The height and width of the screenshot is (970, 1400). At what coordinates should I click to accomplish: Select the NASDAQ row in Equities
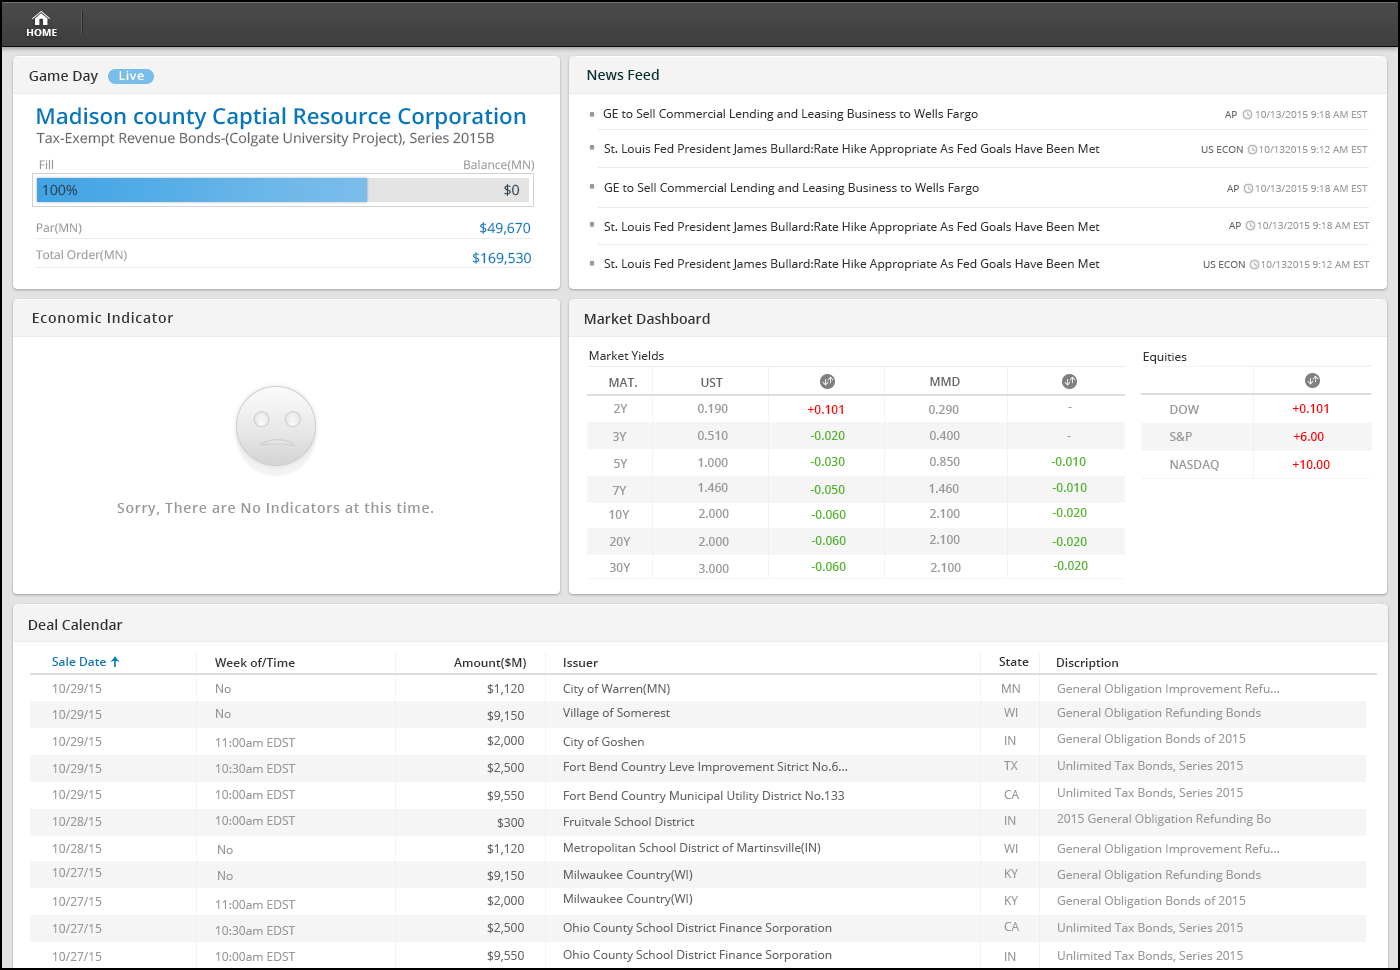pos(1194,465)
